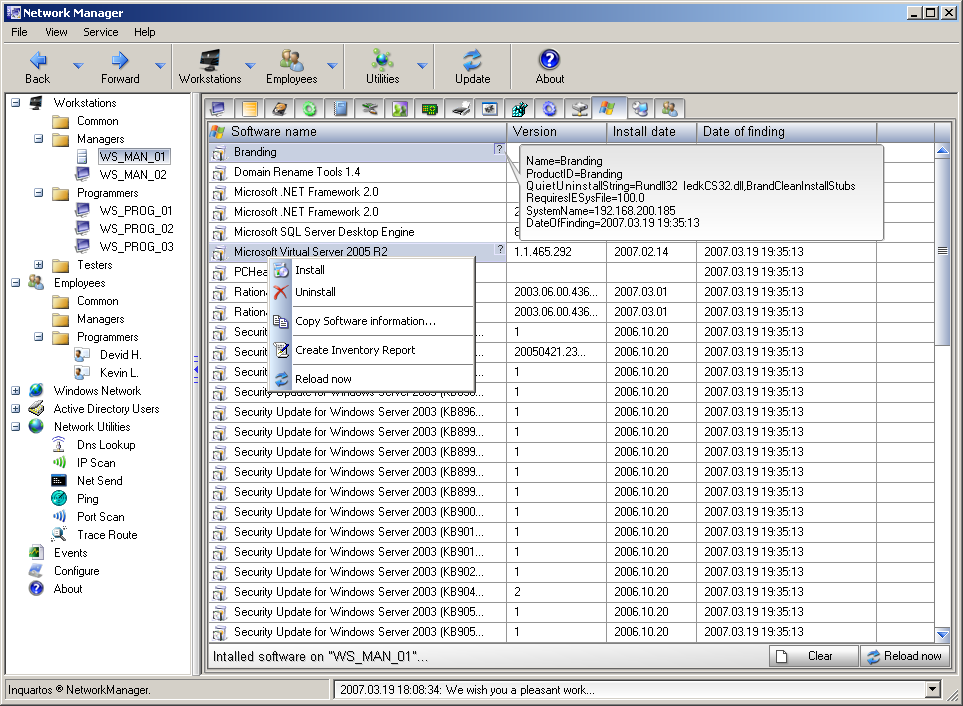The height and width of the screenshot is (706, 963).
Task: Open Configure in the tree
Action: tap(76, 570)
